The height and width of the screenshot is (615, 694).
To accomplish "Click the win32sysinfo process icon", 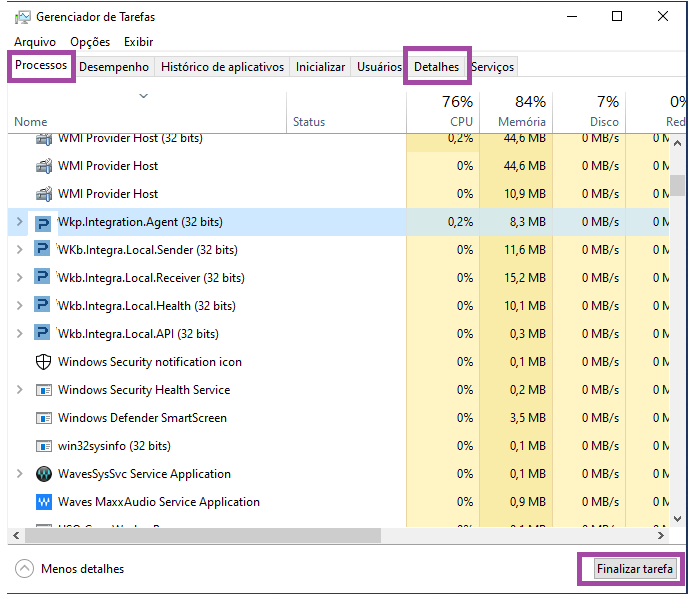I will (x=43, y=446).
